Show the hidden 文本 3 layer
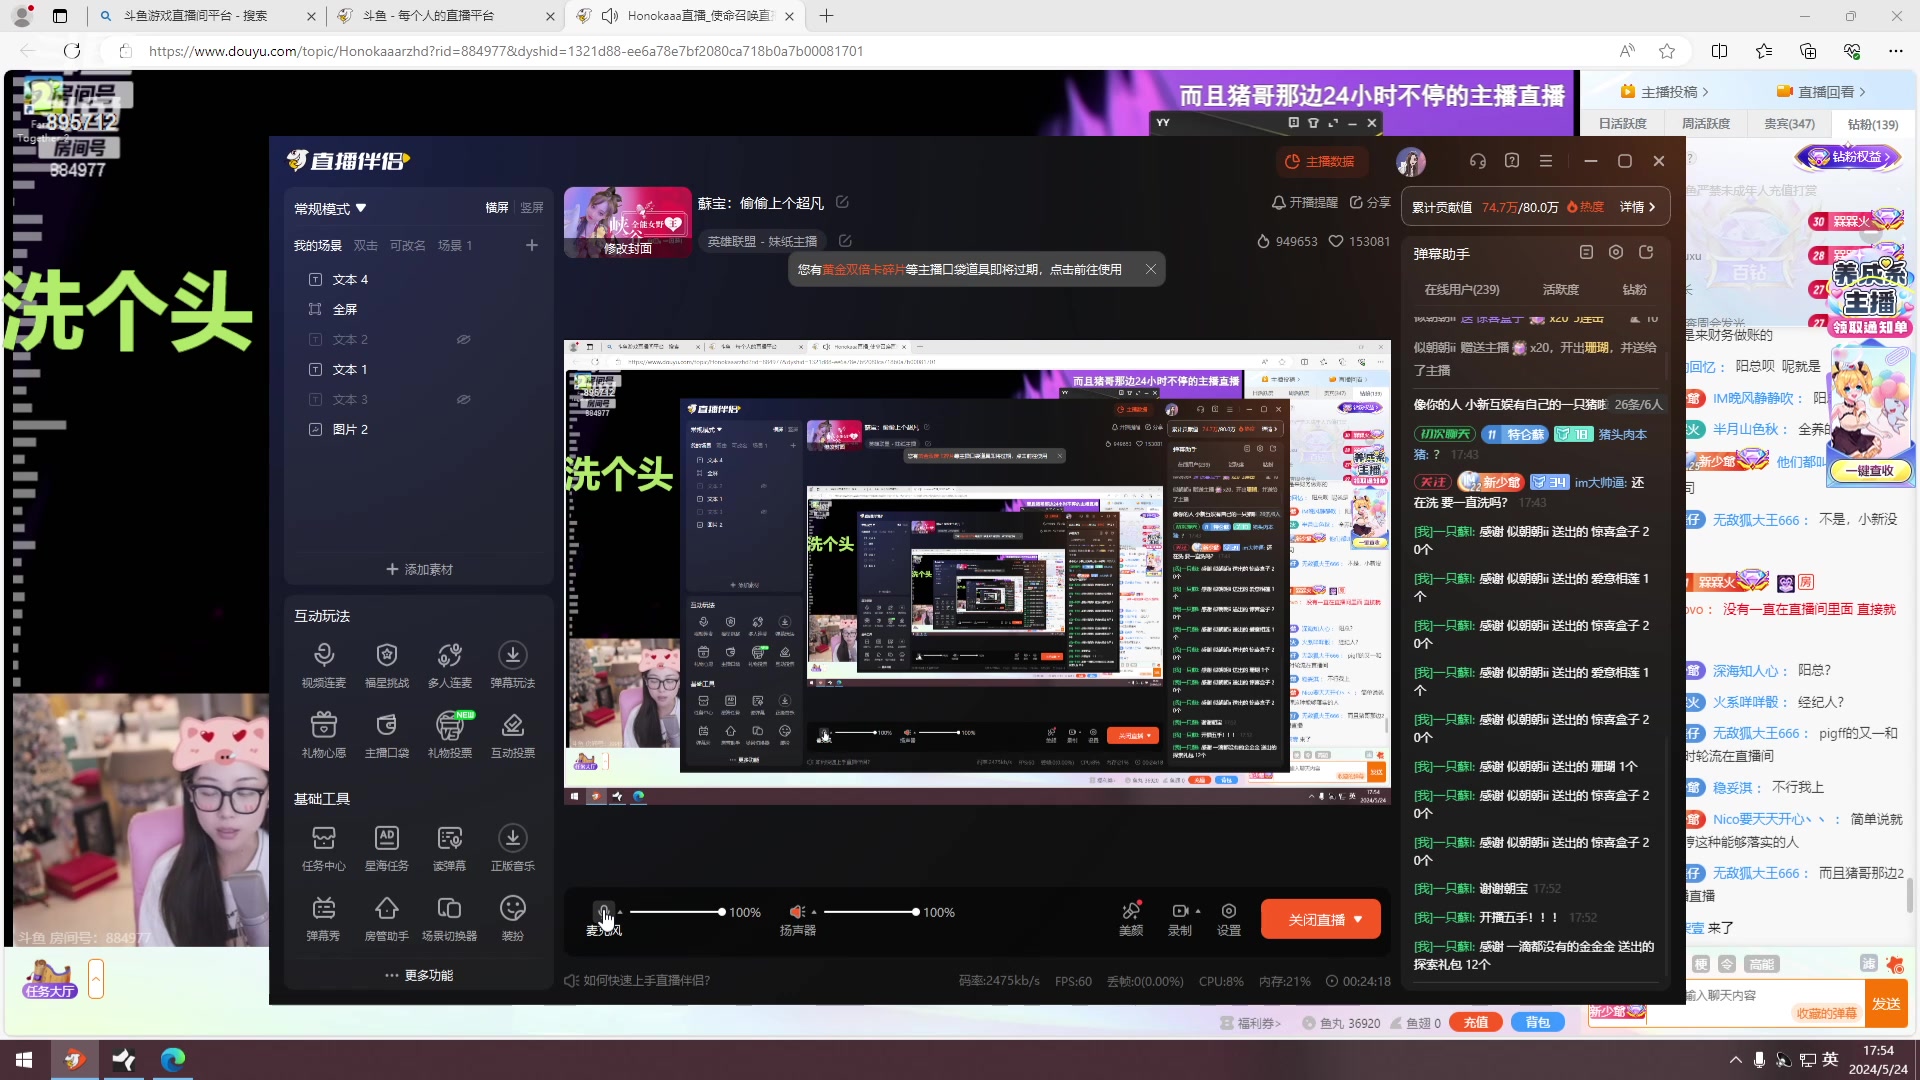1920x1080 pixels. click(463, 399)
